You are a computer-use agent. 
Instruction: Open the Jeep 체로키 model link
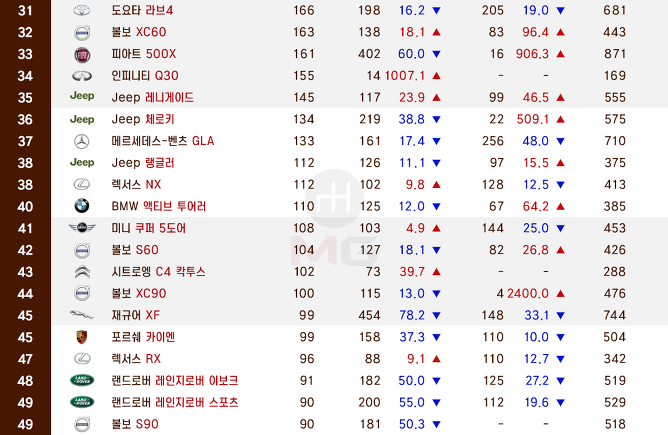143,119
